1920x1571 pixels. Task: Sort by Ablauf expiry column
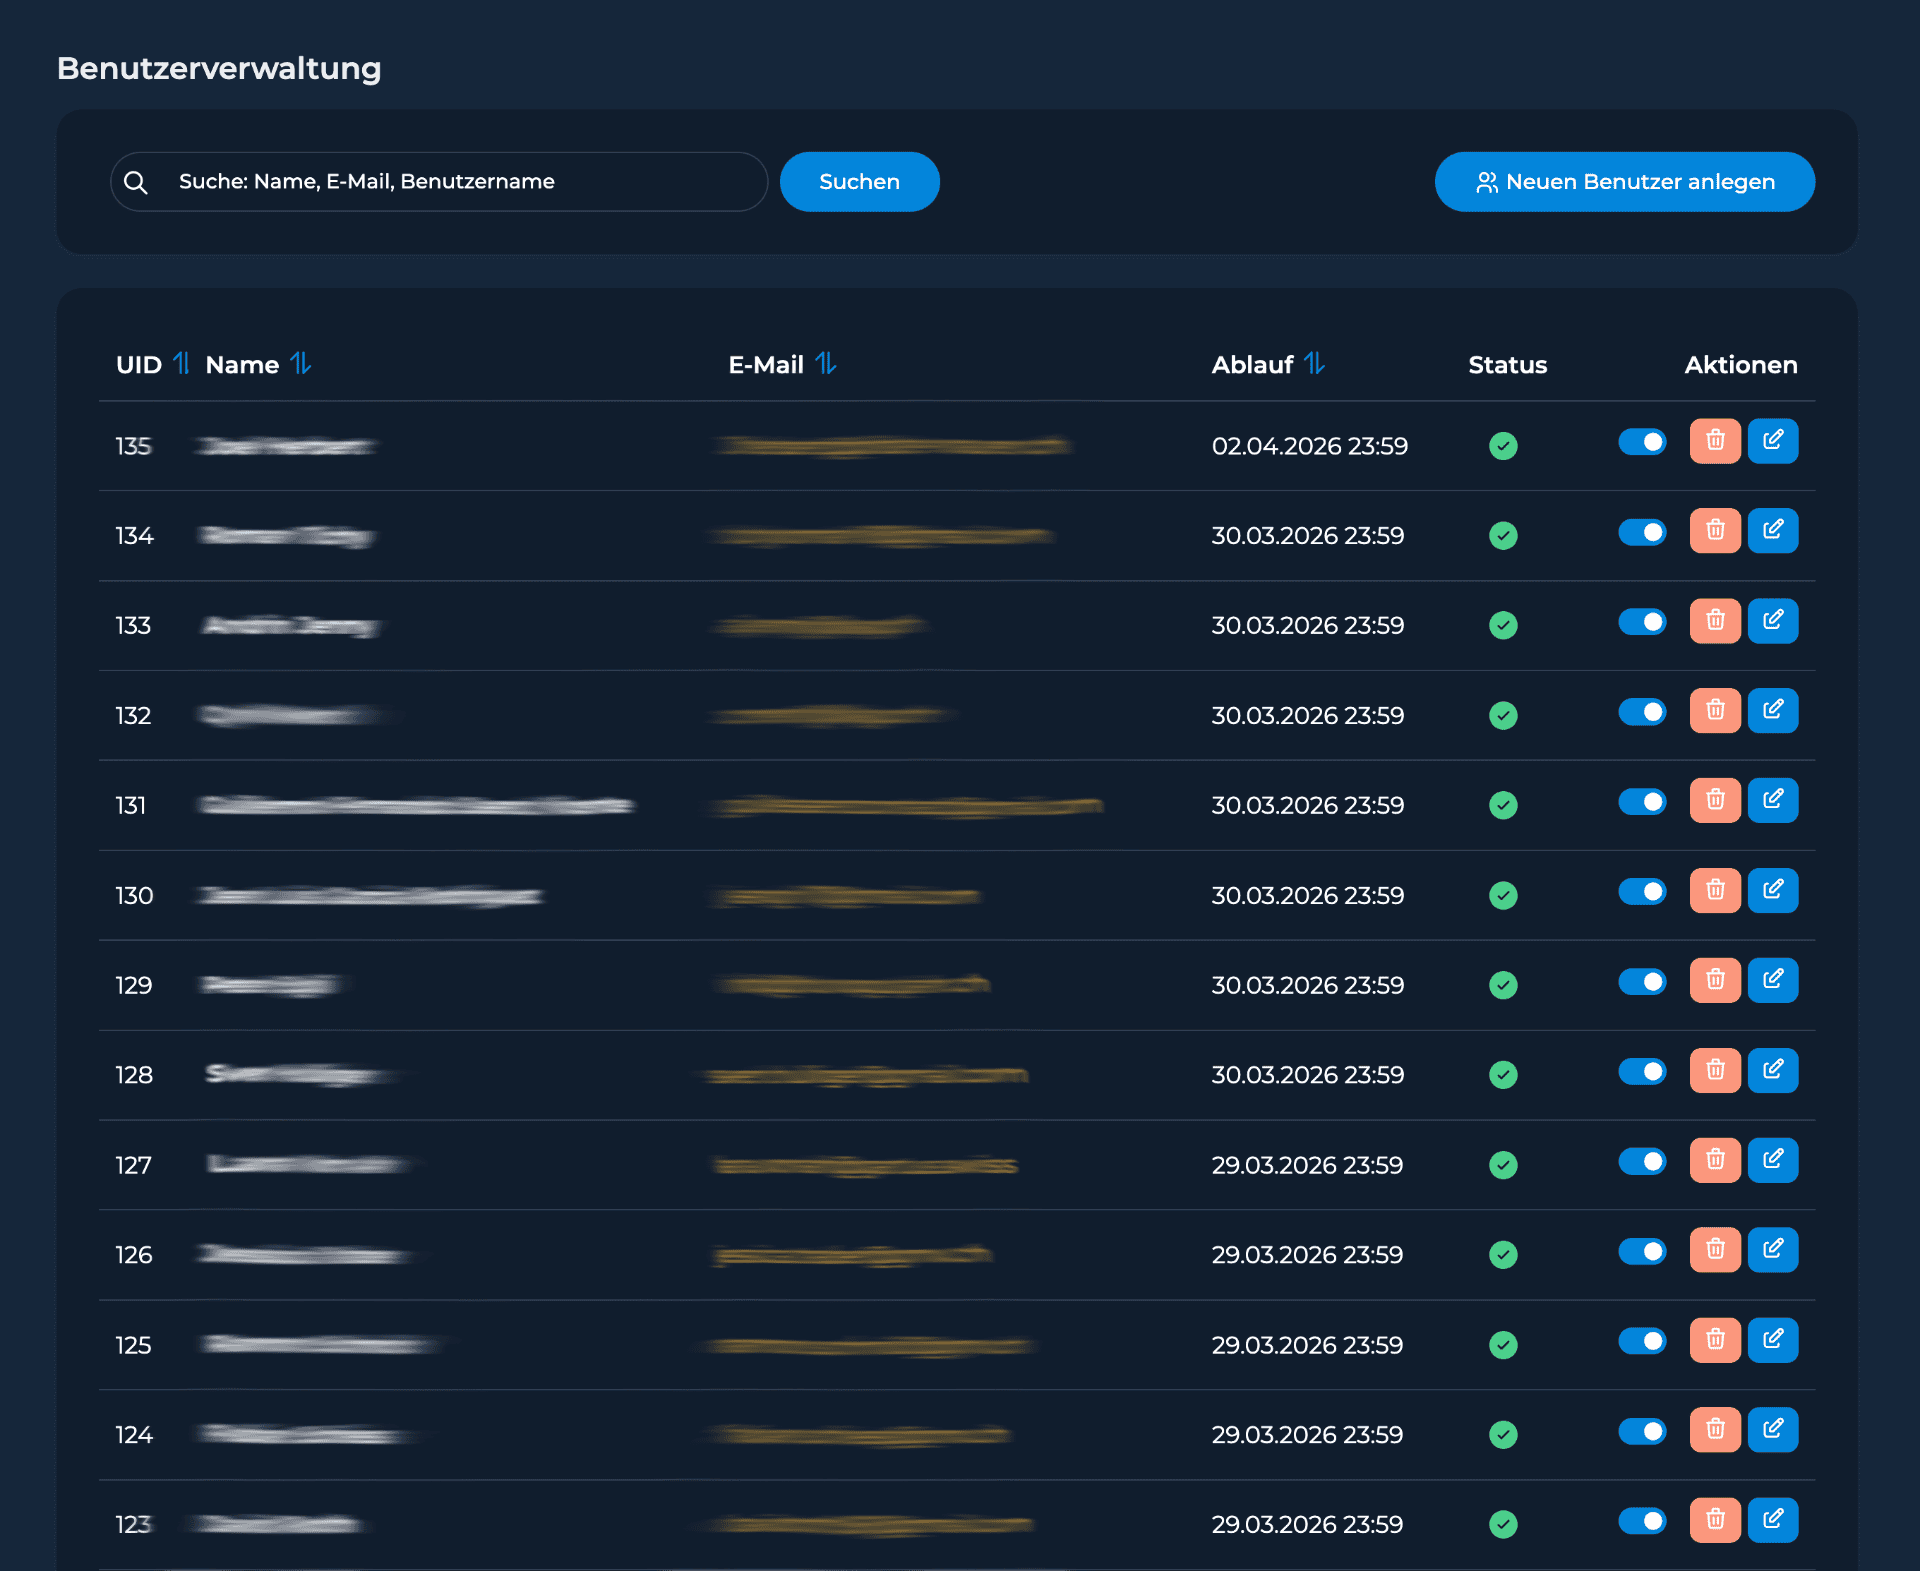[x=1314, y=364]
